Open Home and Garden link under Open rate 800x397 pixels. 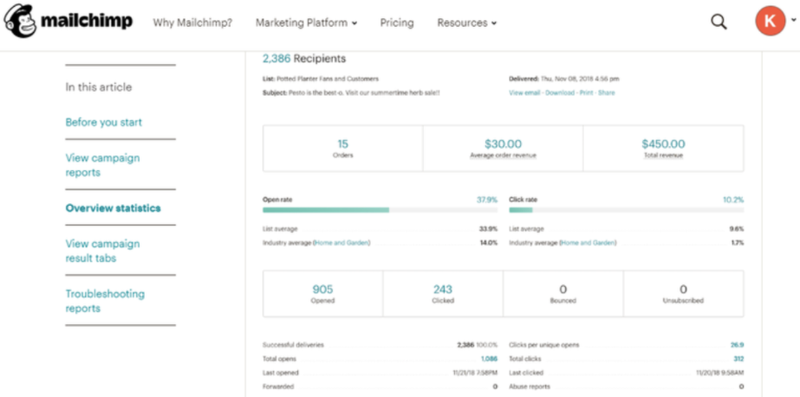pos(341,243)
